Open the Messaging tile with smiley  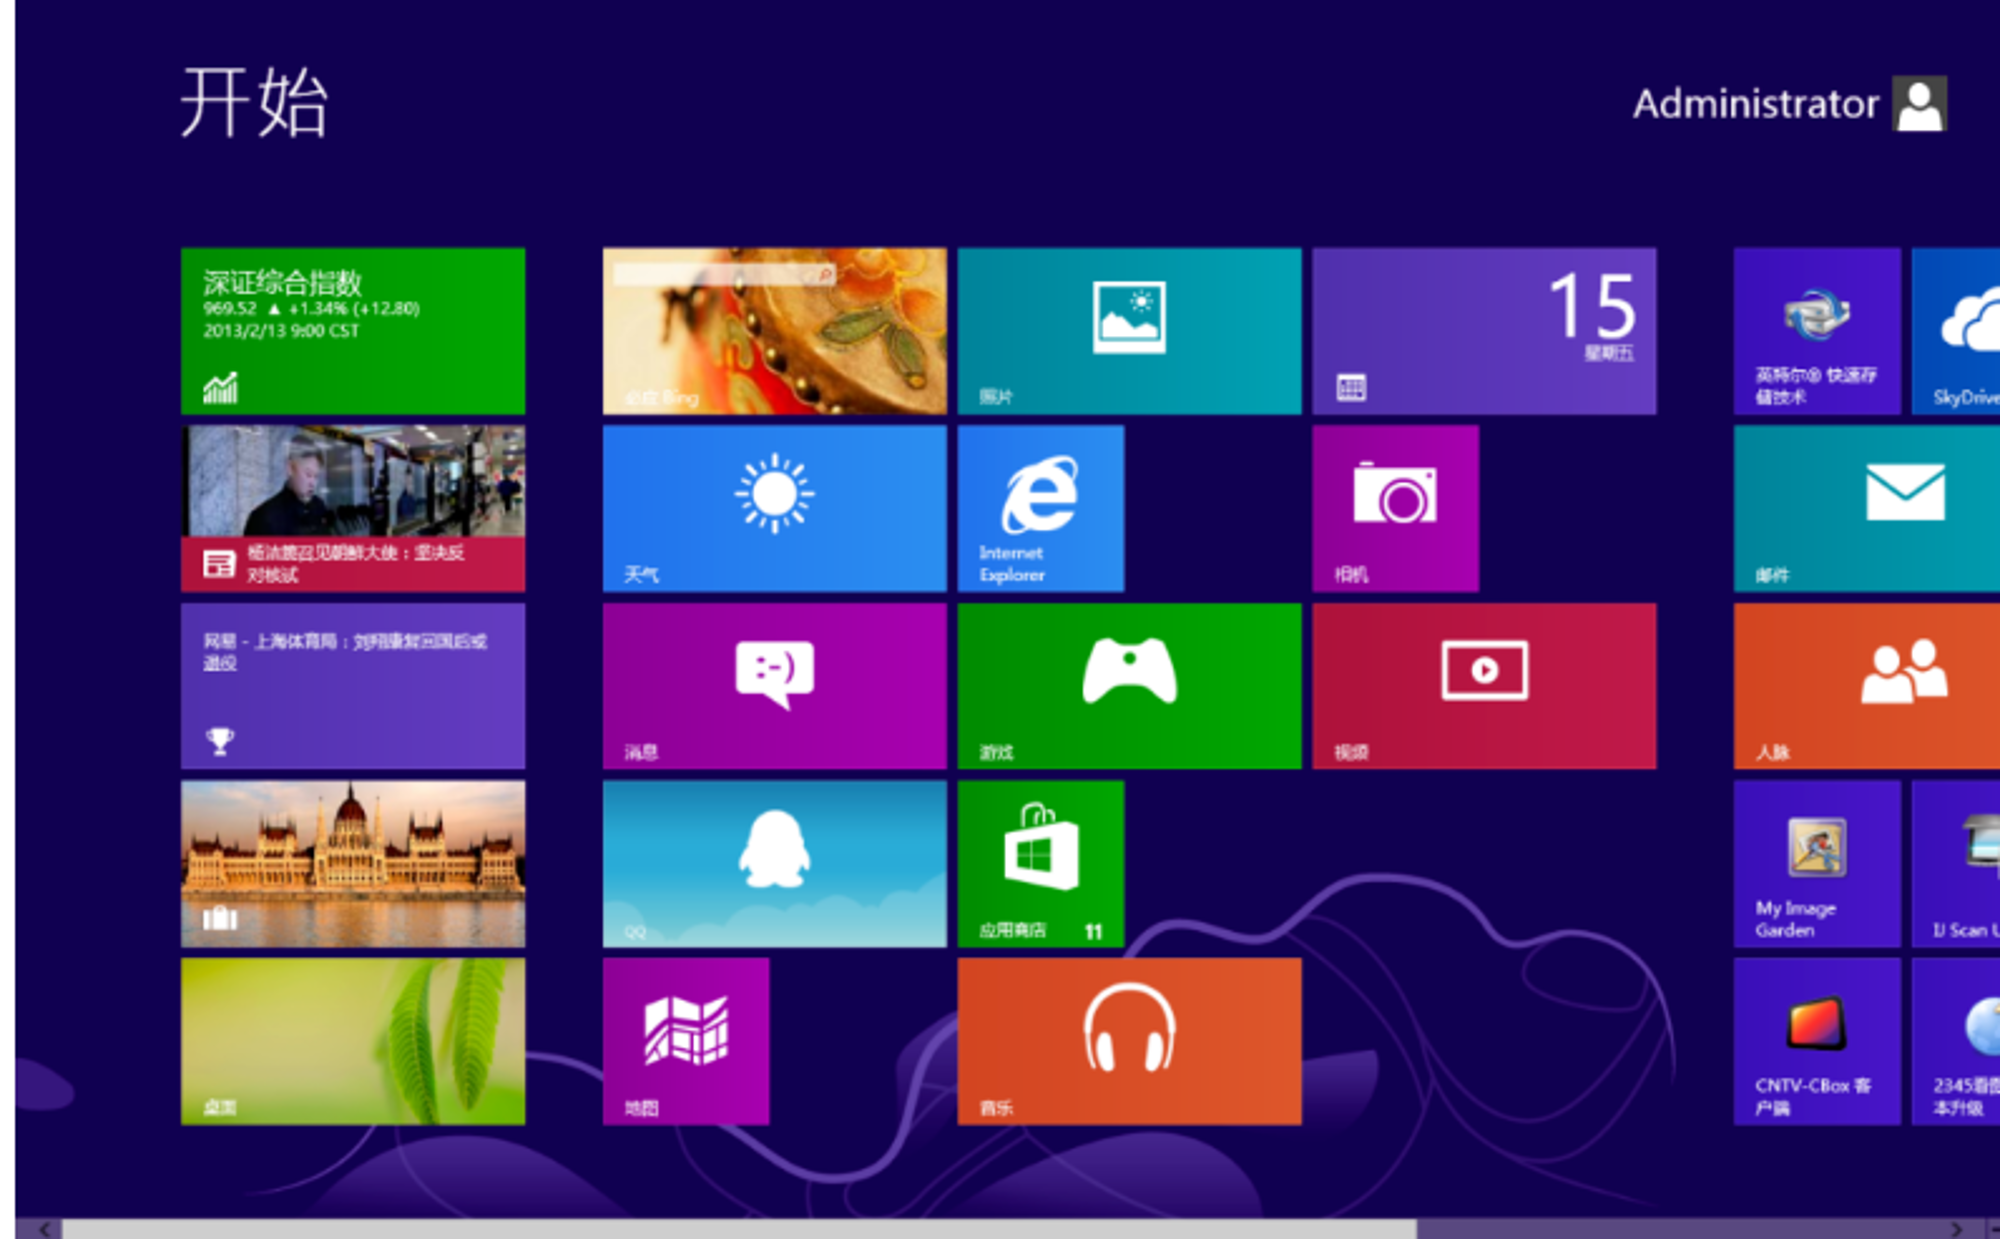(775, 686)
